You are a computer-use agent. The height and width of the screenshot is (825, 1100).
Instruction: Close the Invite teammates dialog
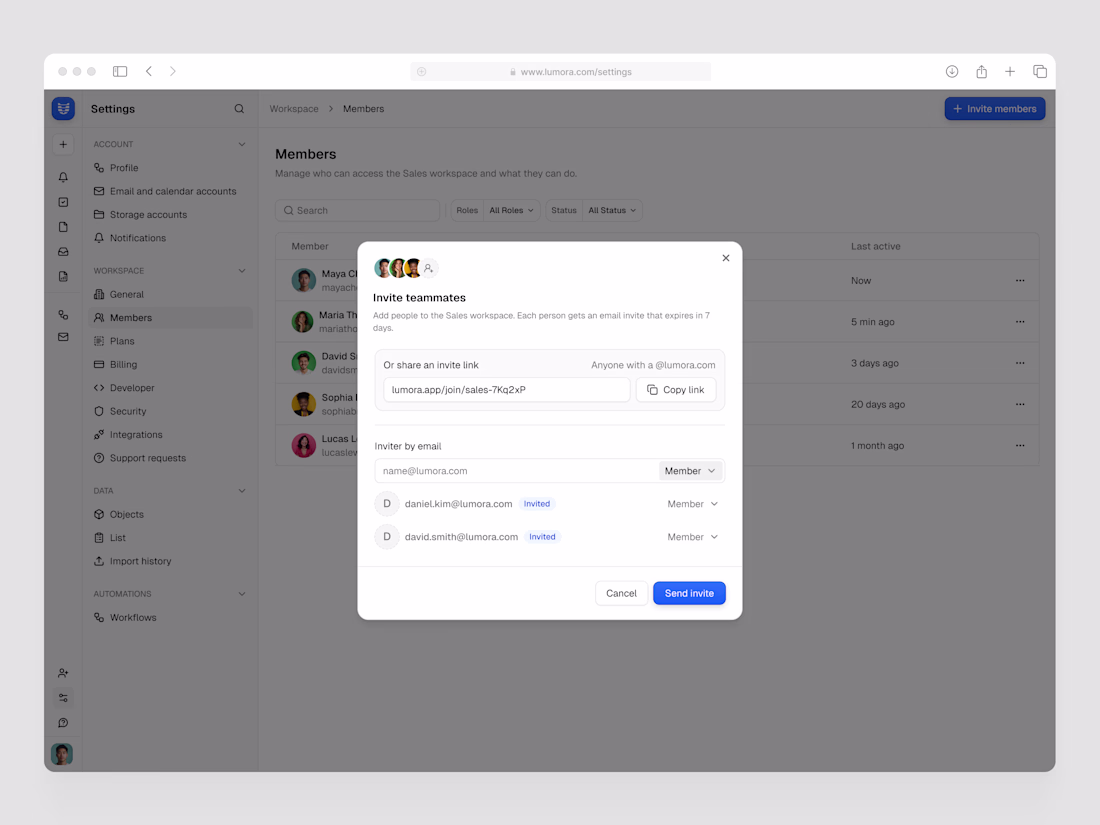(725, 258)
